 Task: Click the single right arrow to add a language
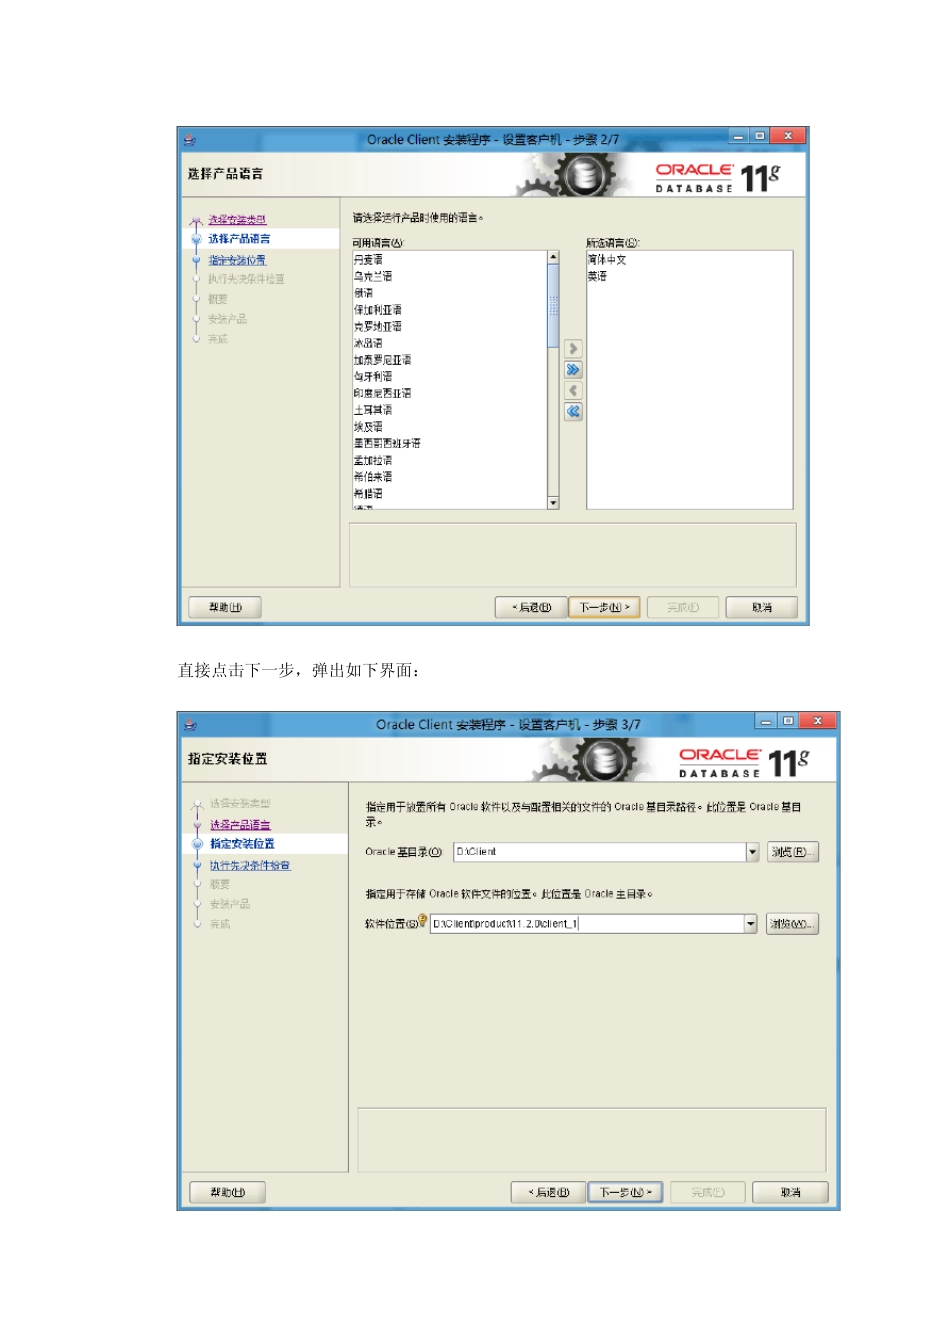pyautogui.click(x=573, y=349)
